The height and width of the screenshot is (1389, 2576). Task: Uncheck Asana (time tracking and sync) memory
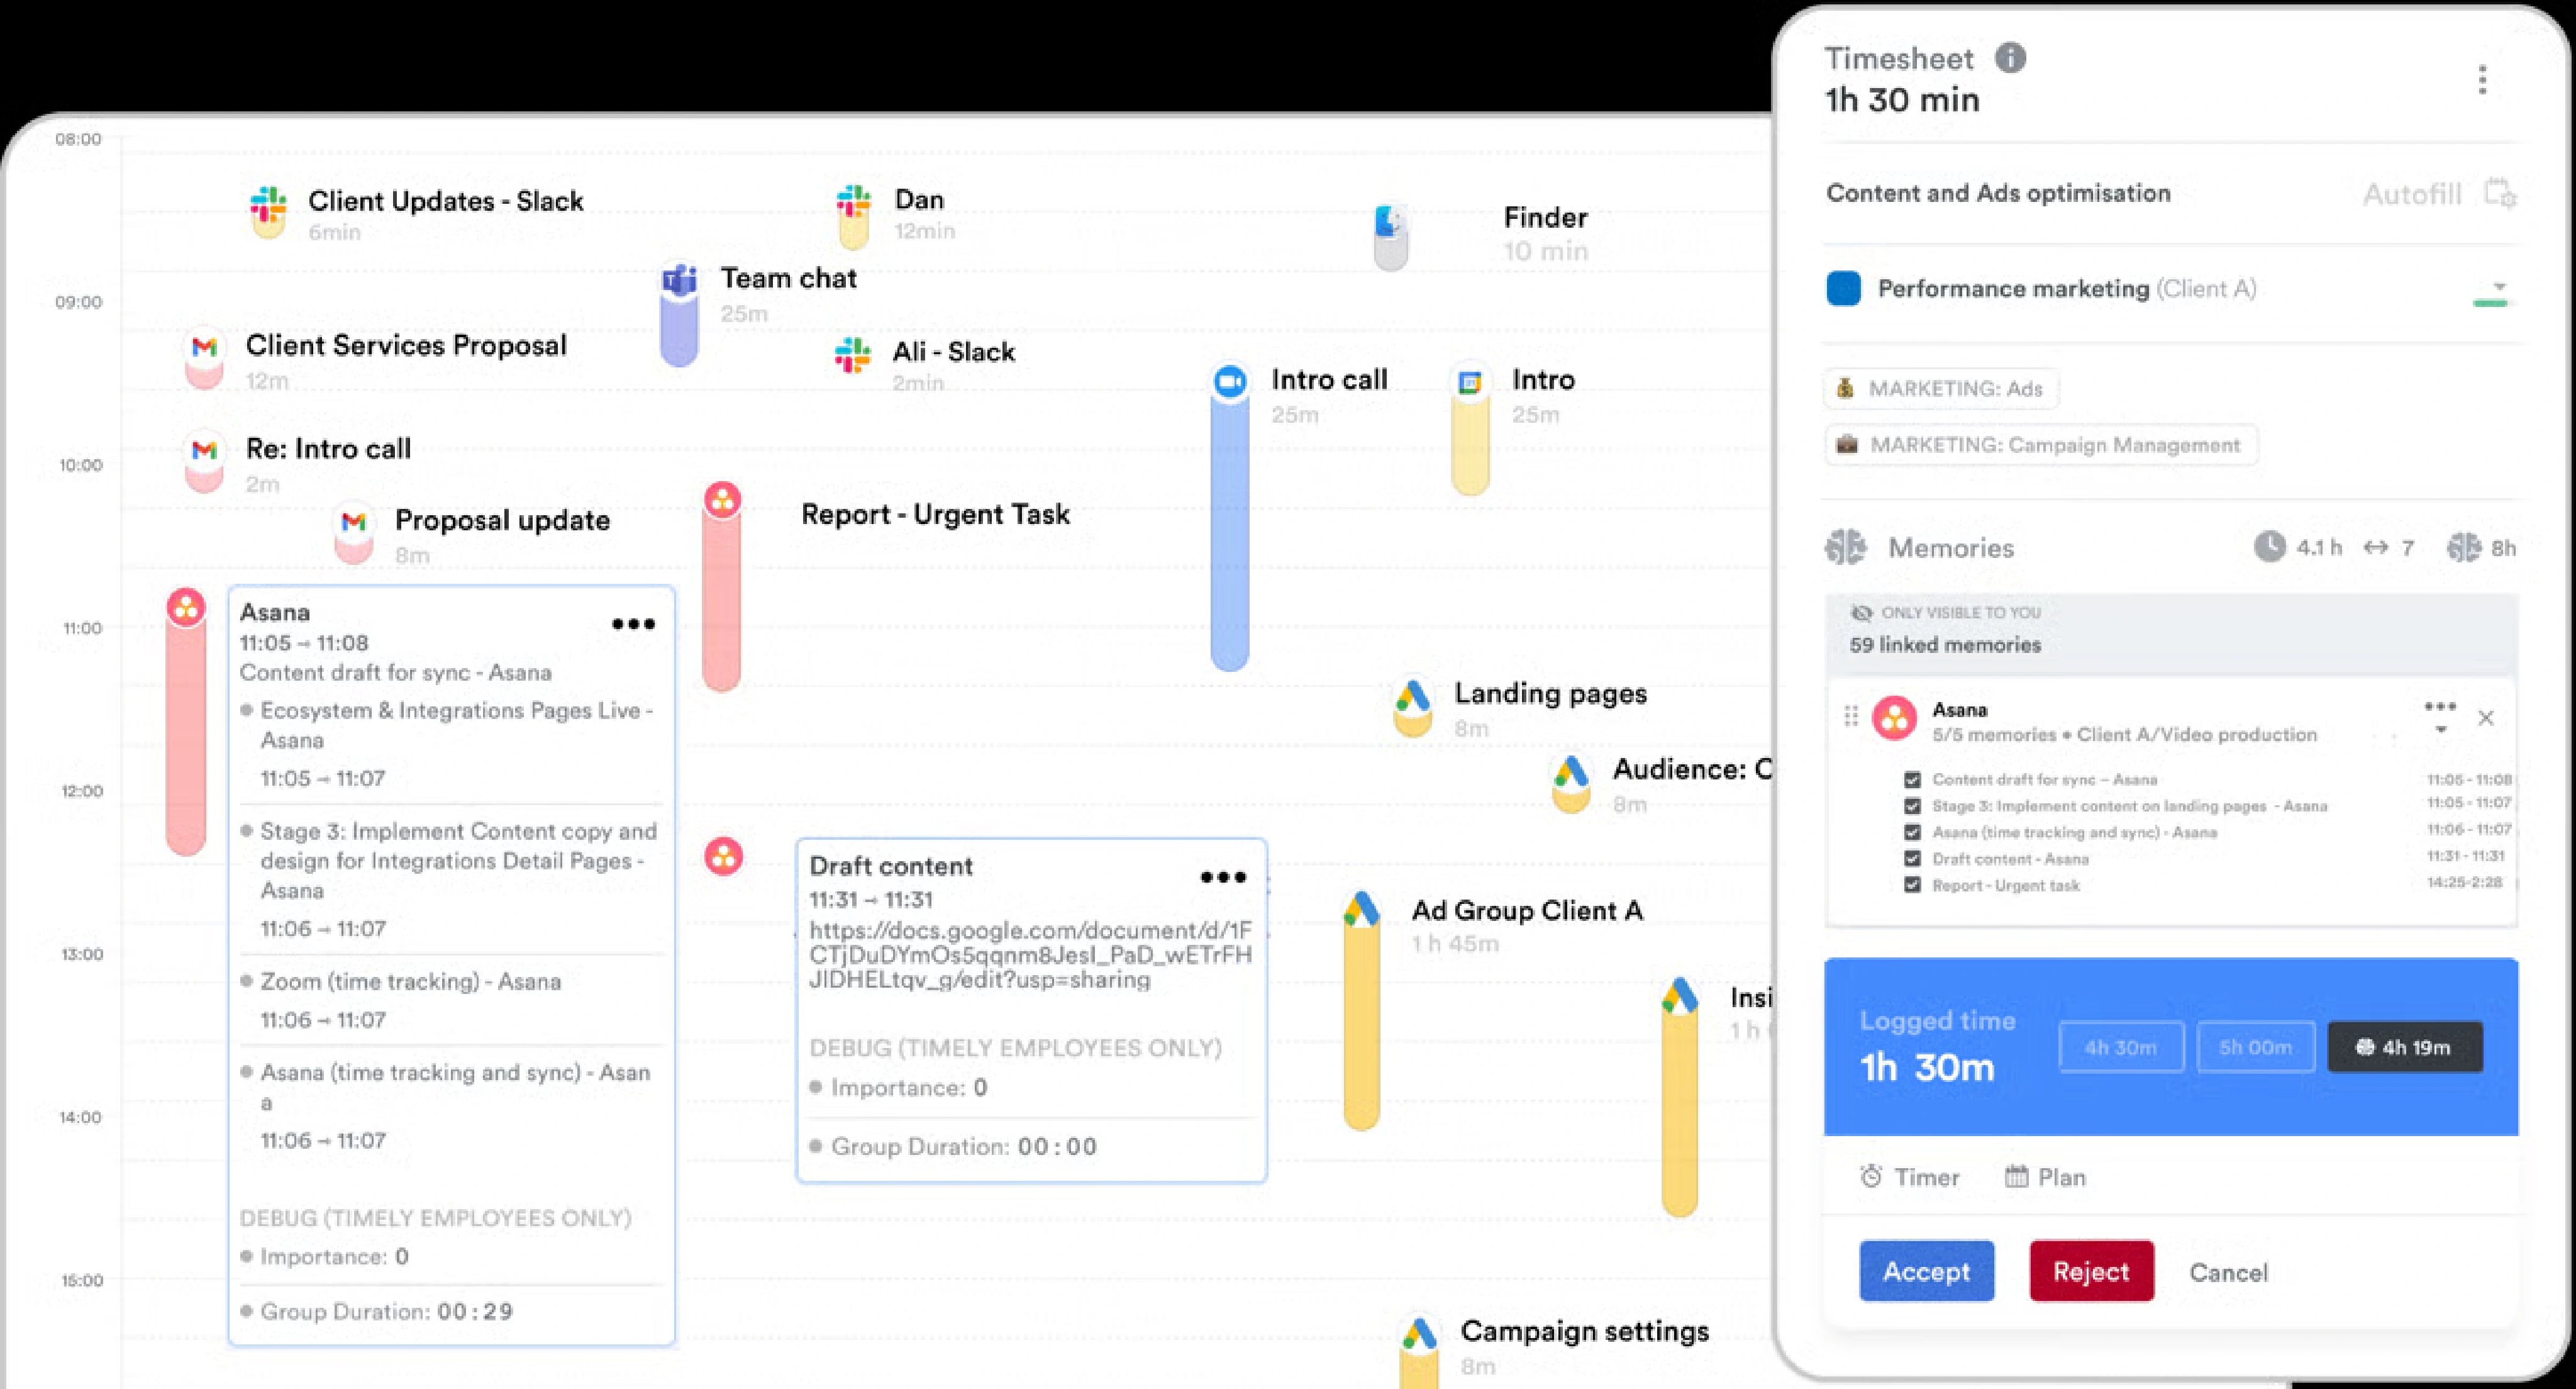[1912, 832]
